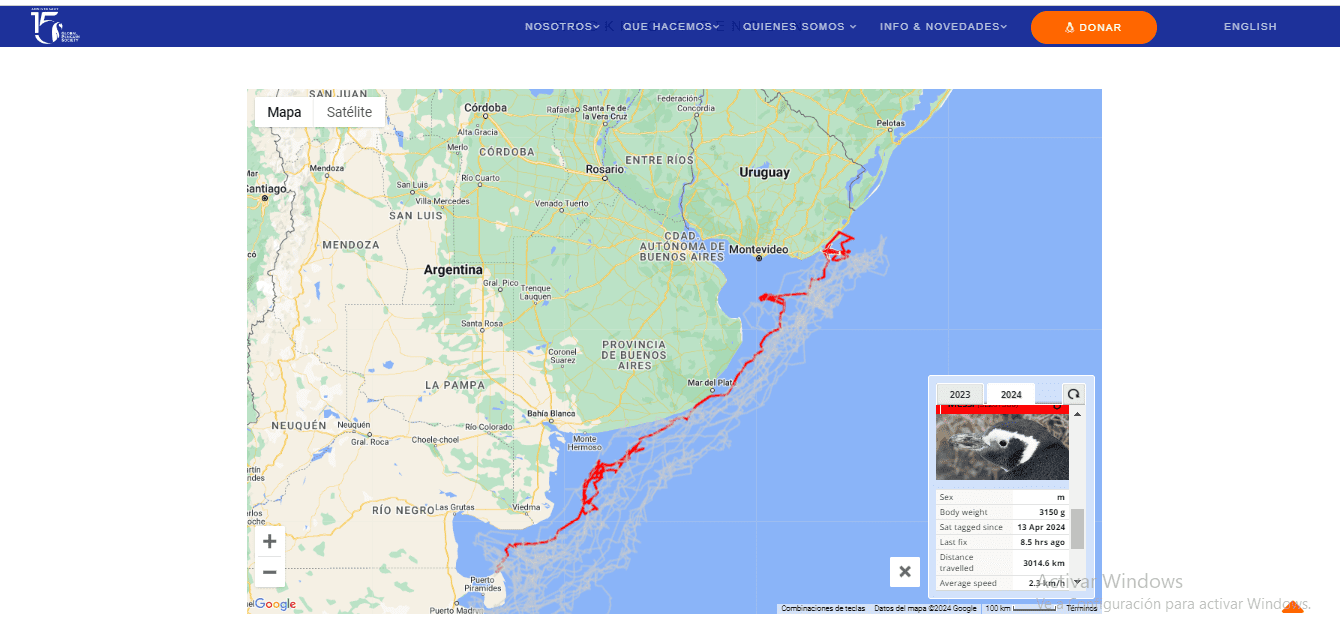Image resolution: width=1340 pixels, height=633 pixels.
Task: Switch the site language to ENGLISH
Action: (x=1250, y=27)
